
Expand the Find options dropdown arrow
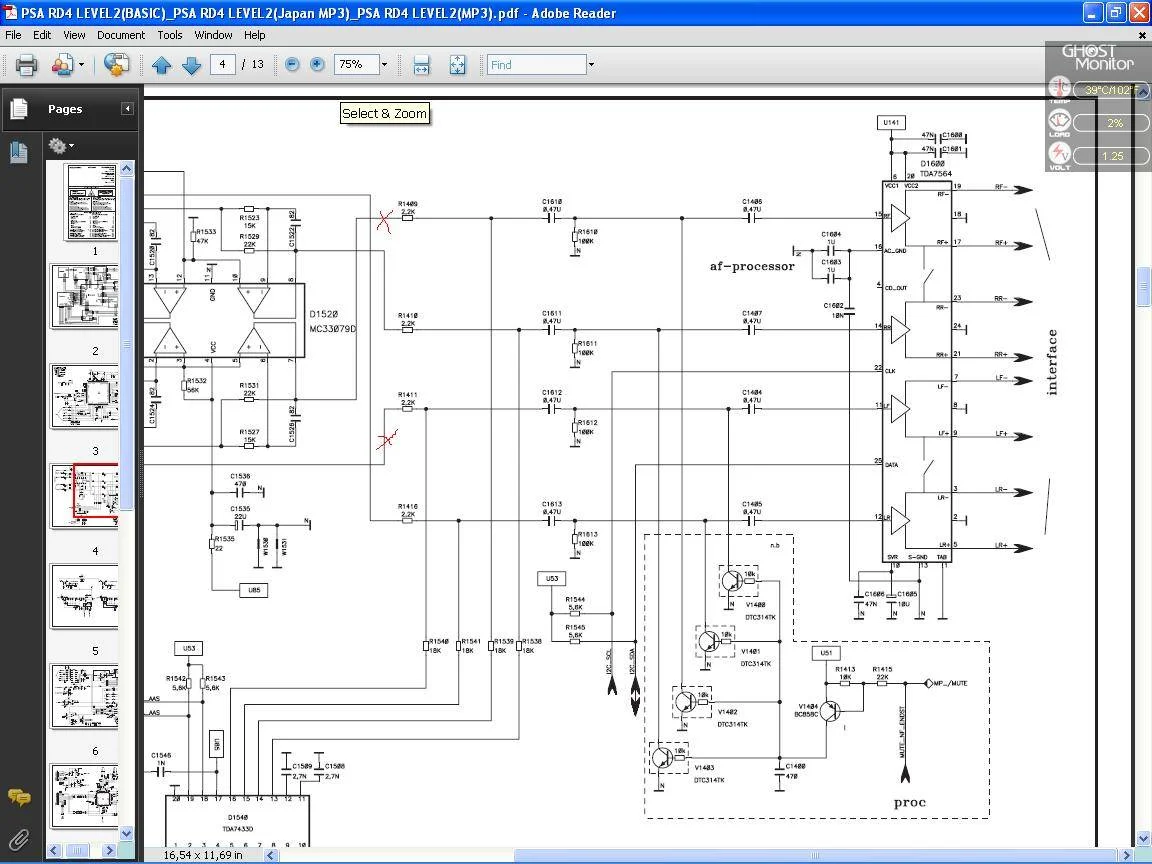click(x=591, y=65)
